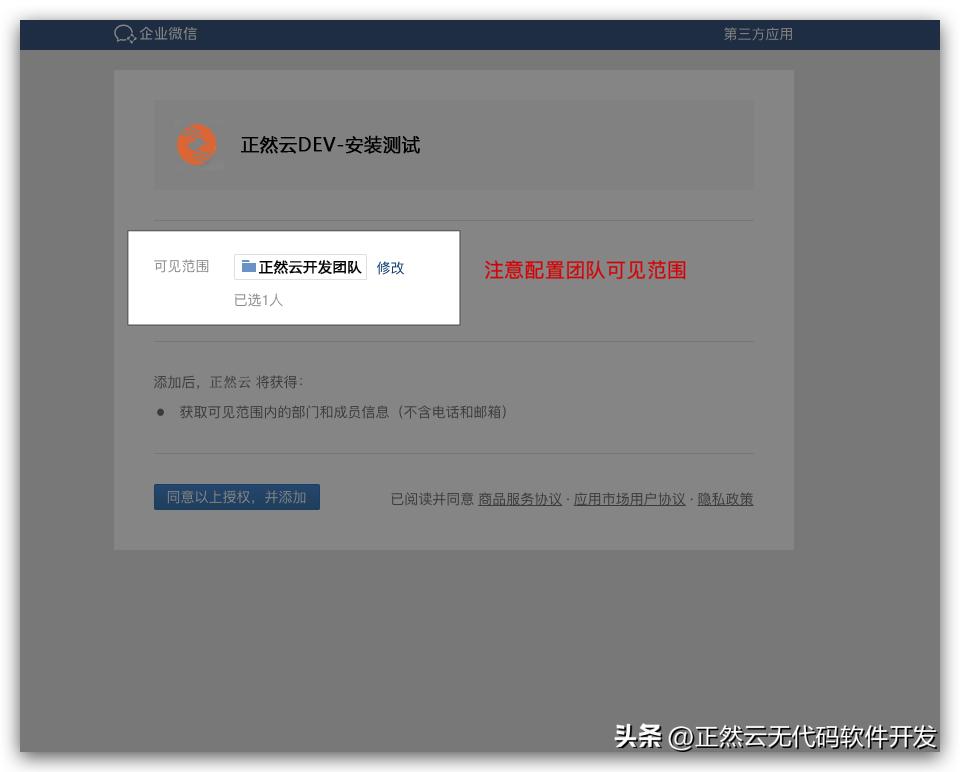The image size is (960, 772).
Task: Open the 隐私政策 privacy policy link
Action: pos(727,498)
